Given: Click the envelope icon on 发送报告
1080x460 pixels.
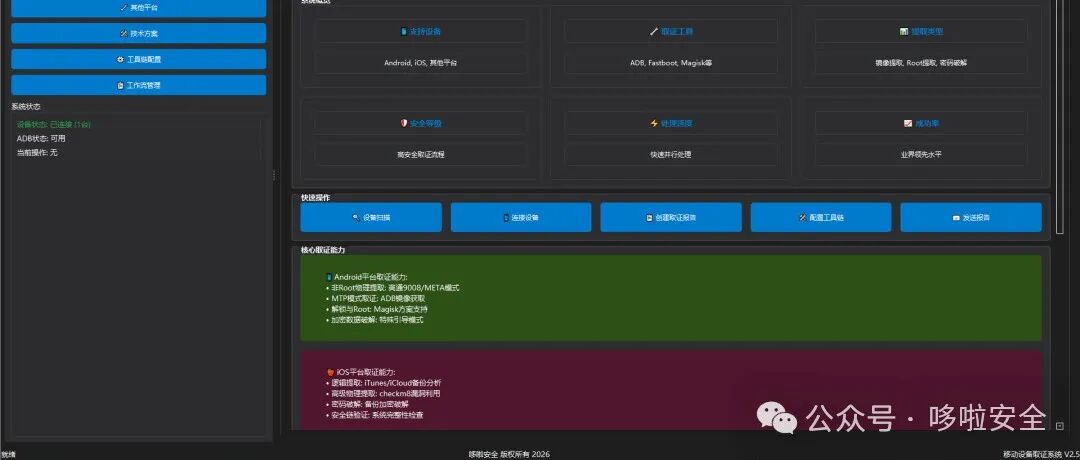Looking at the screenshot, I should tap(956, 218).
